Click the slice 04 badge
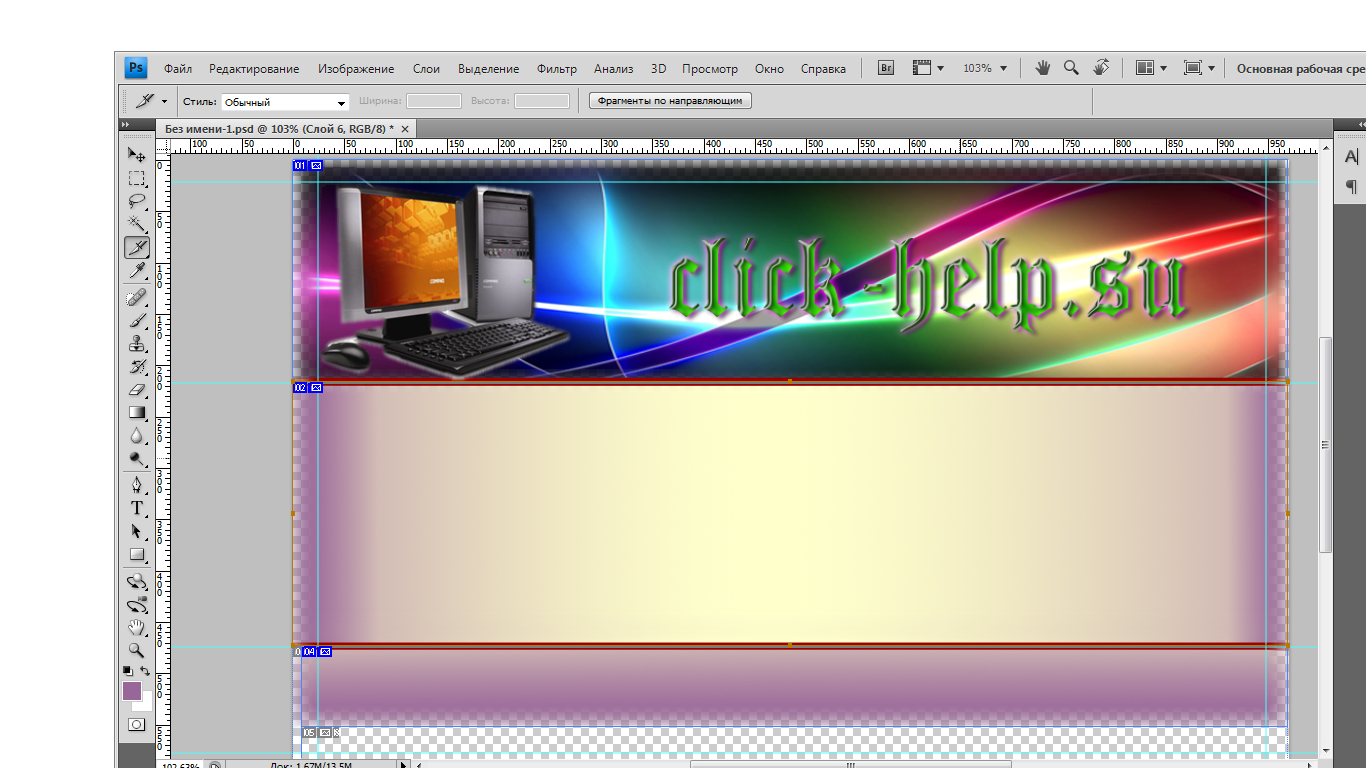Viewport: 1366px width, 768px height. pyautogui.click(x=309, y=652)
